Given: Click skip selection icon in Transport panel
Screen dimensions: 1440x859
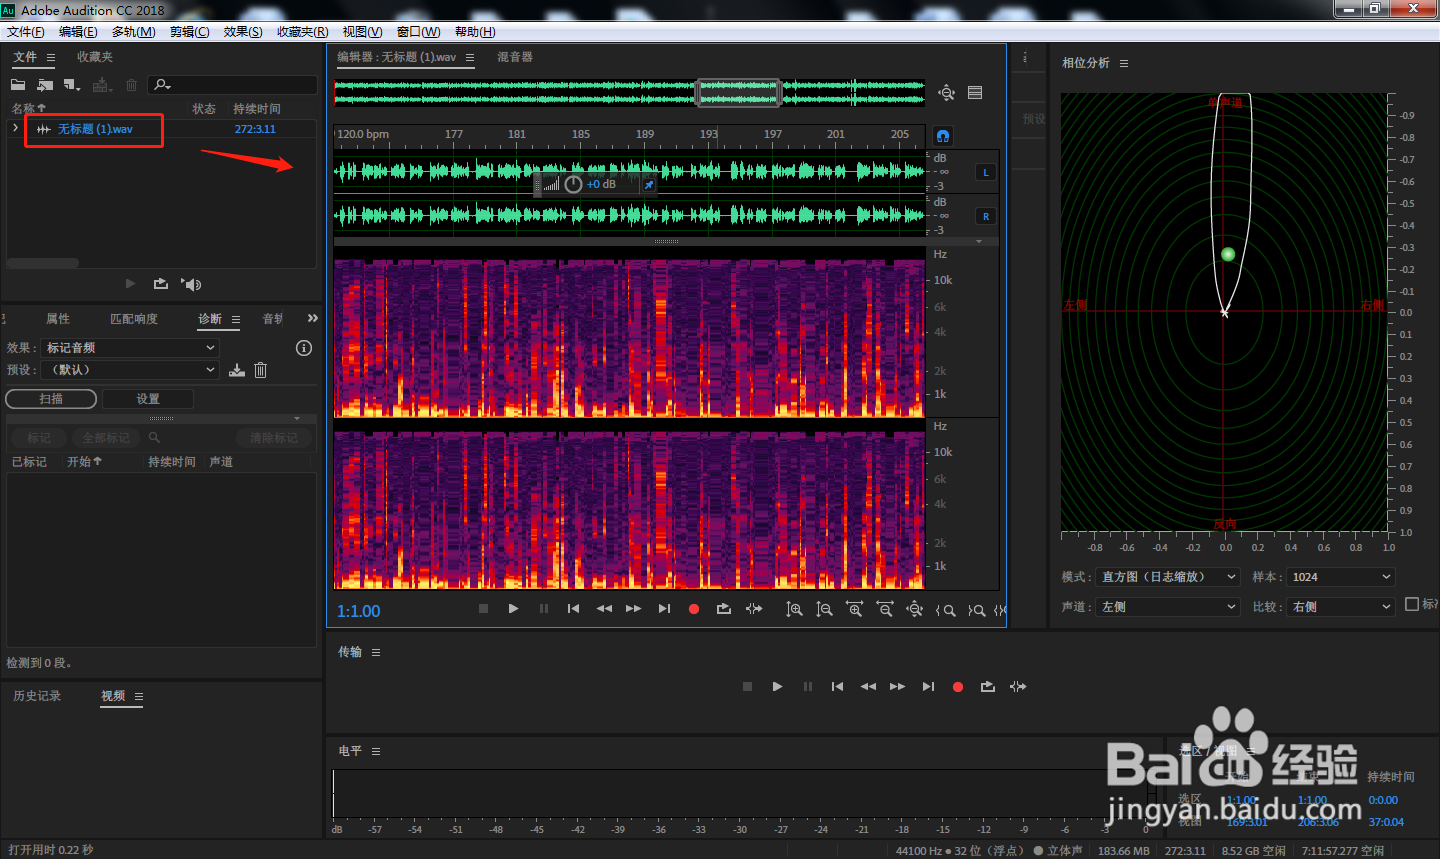Looking at the screenshot, I should pyautogui.click(x=1018, y=687).
